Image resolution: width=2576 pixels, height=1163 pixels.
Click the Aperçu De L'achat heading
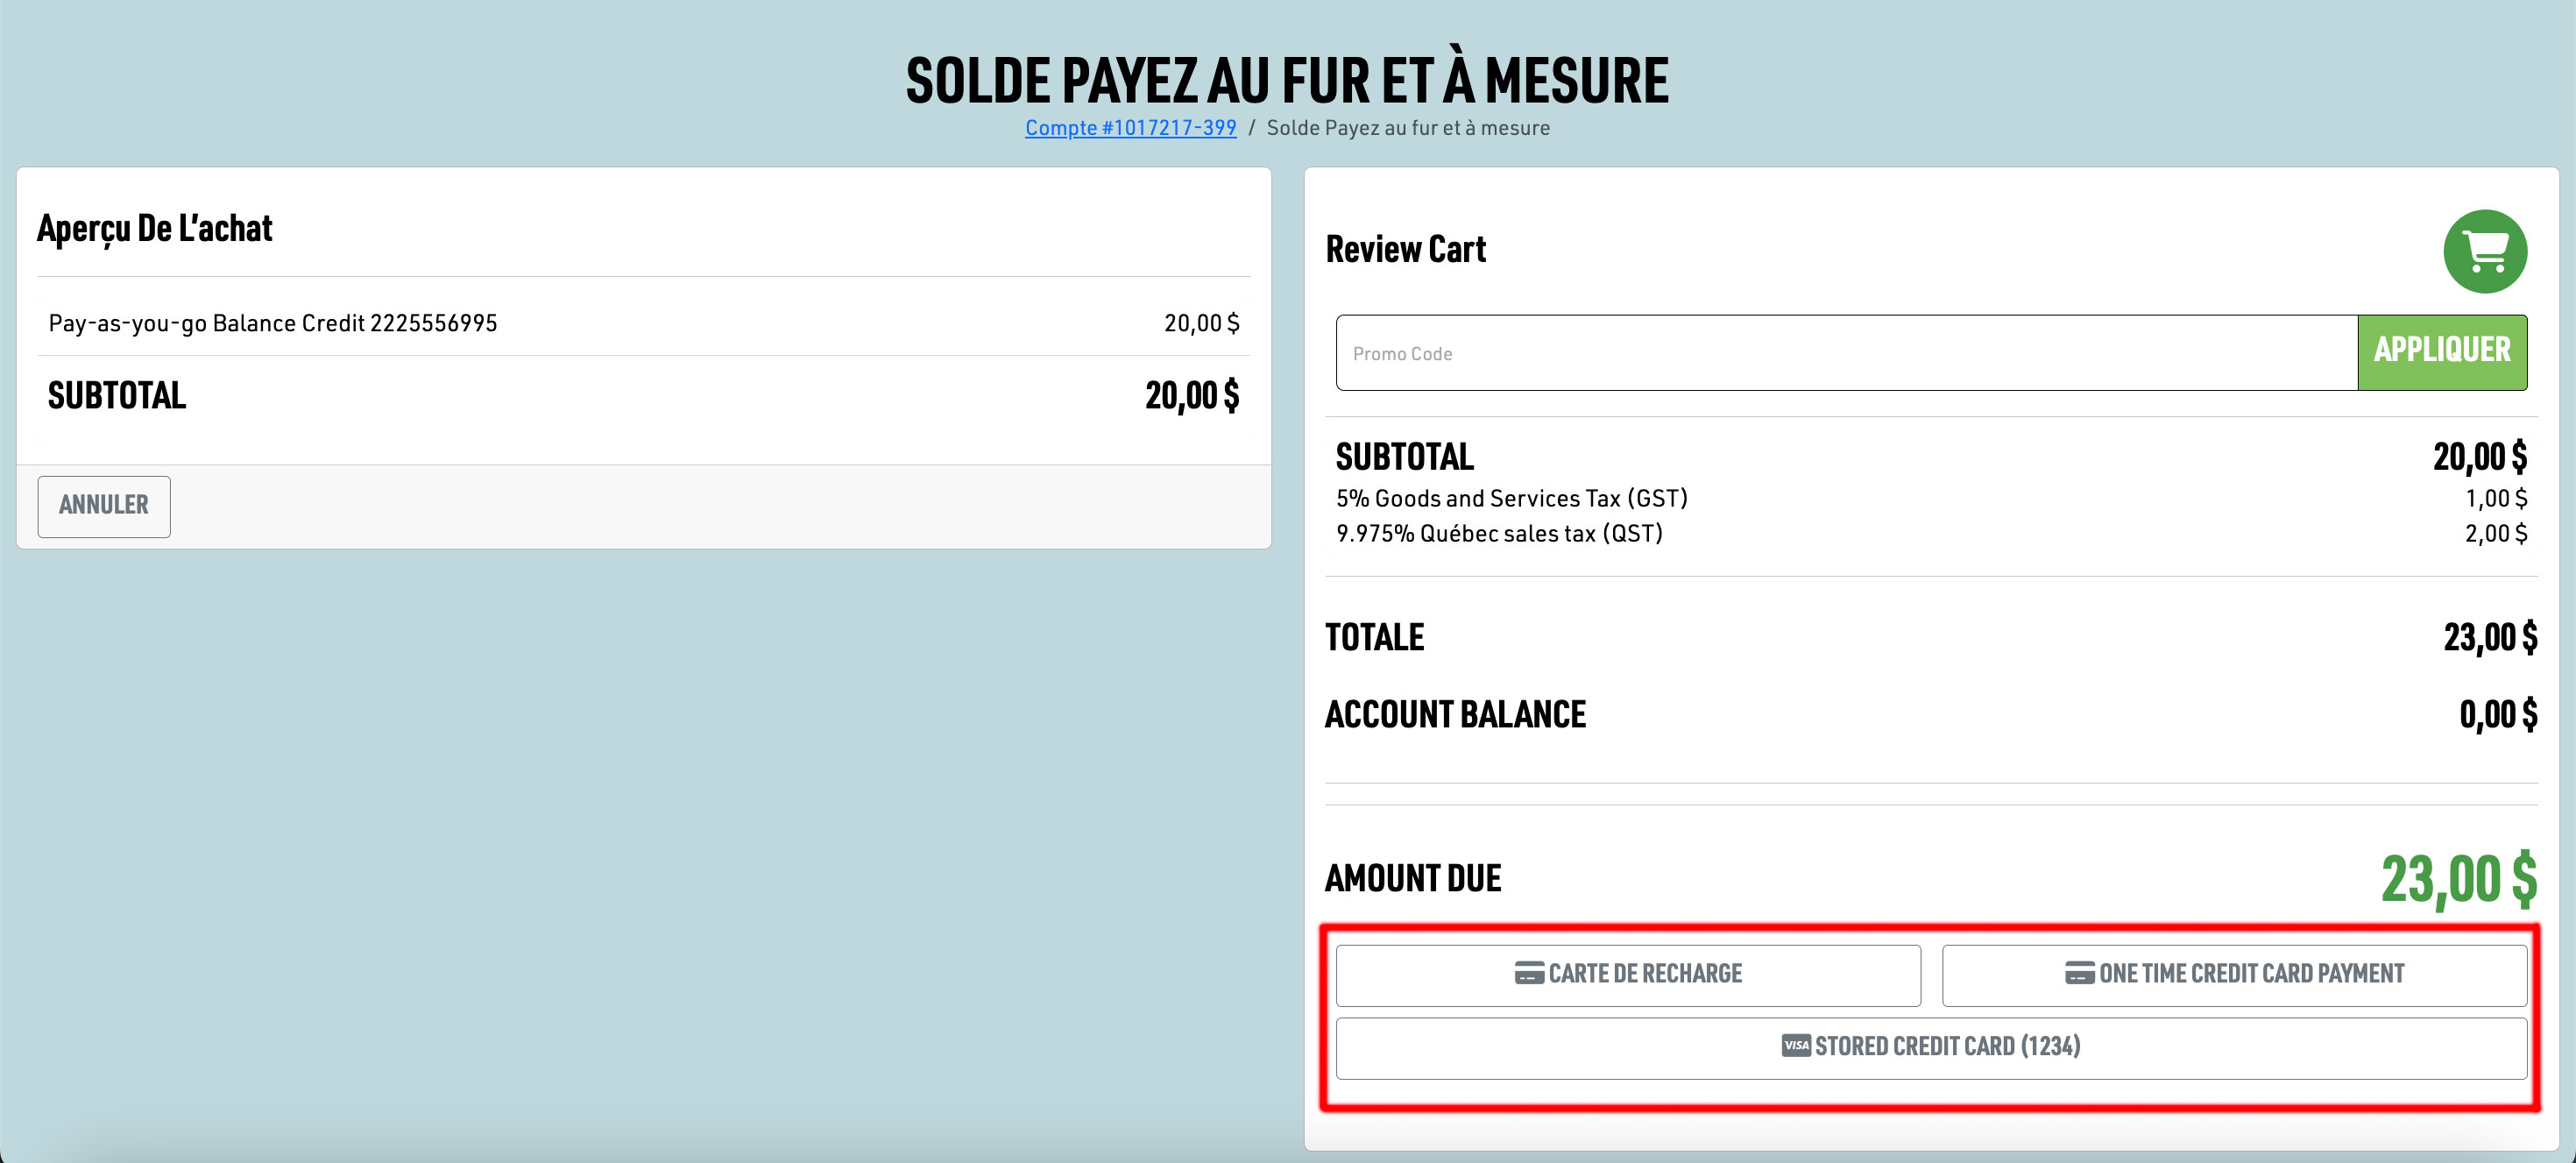(x=154, y=229)
